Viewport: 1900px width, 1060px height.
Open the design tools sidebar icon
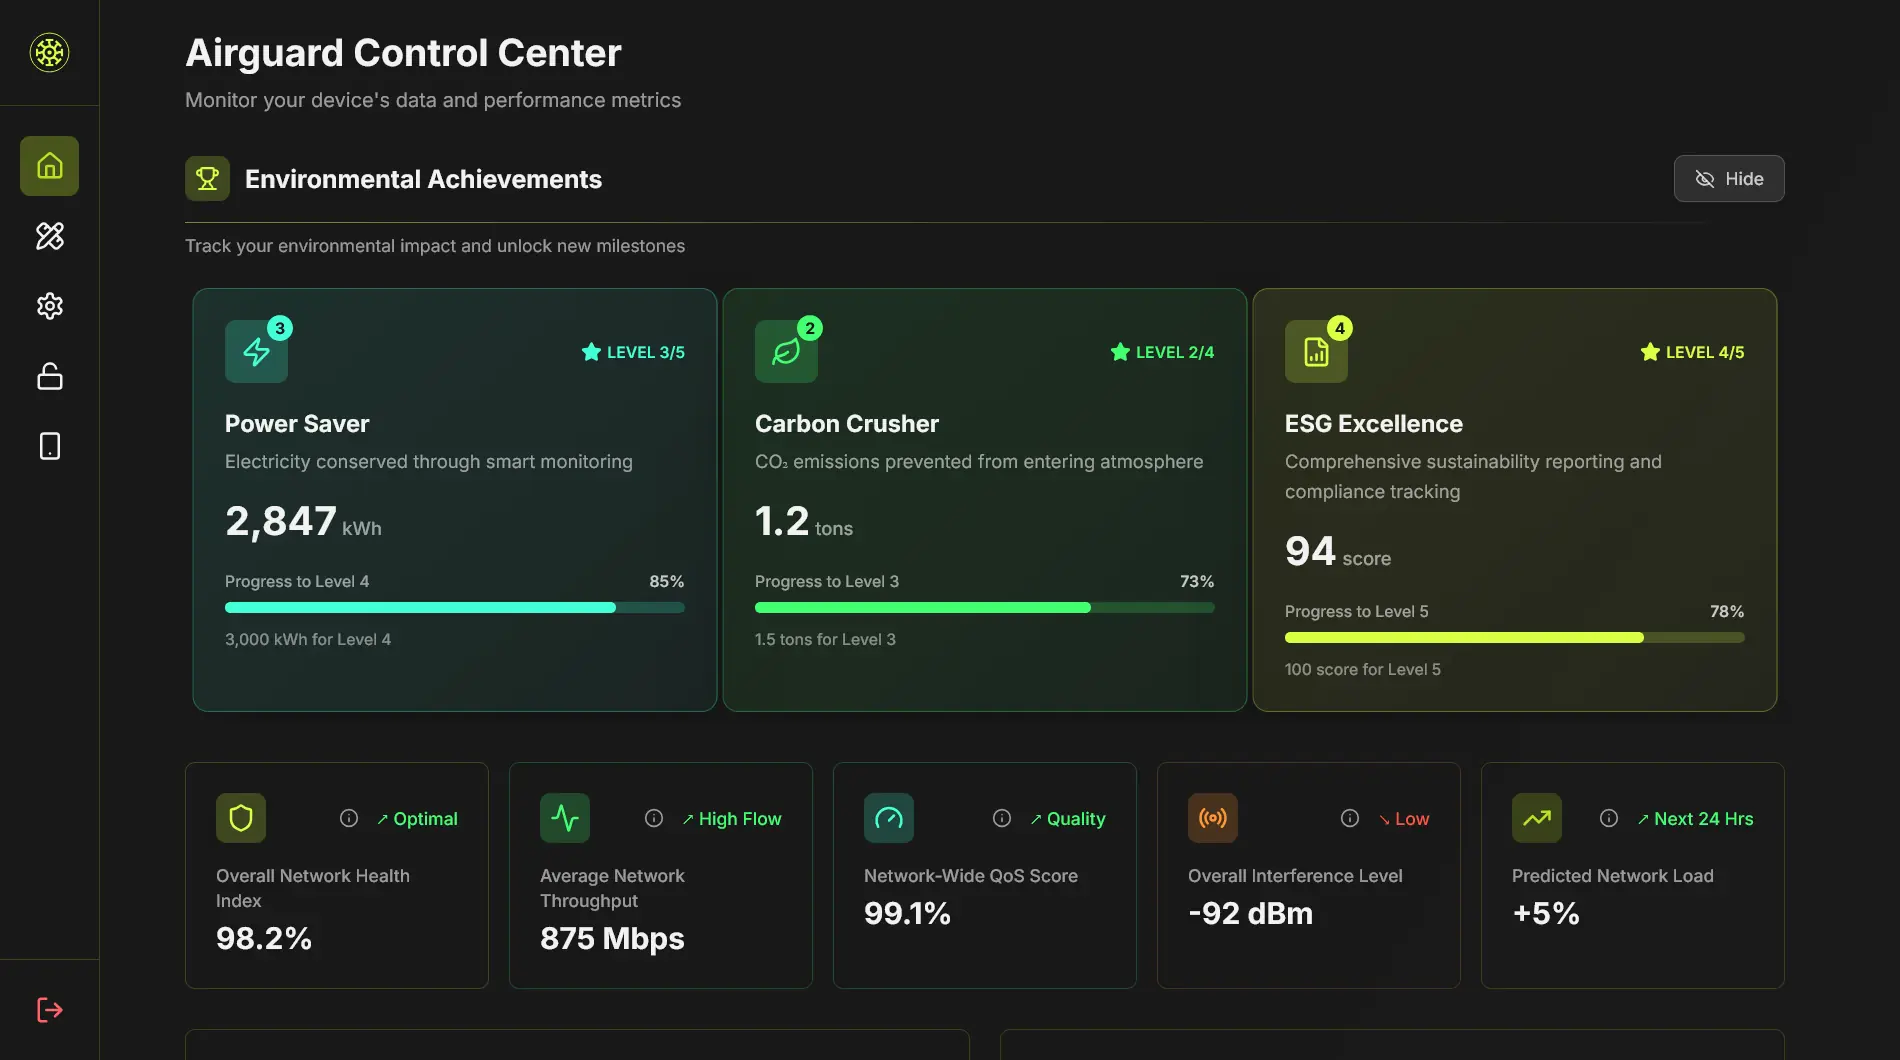click(49, 236)
